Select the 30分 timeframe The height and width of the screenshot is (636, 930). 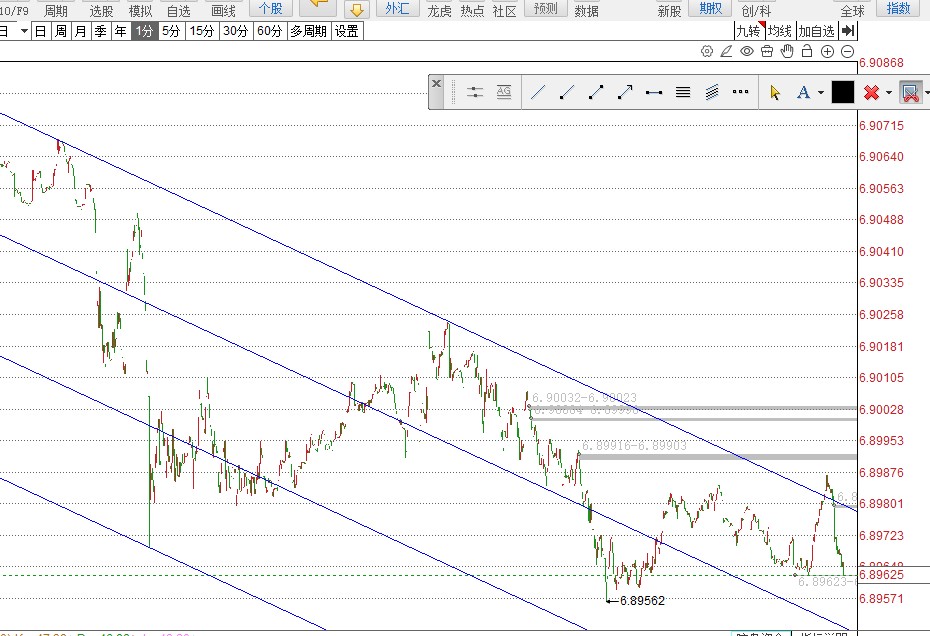(235, 31)
